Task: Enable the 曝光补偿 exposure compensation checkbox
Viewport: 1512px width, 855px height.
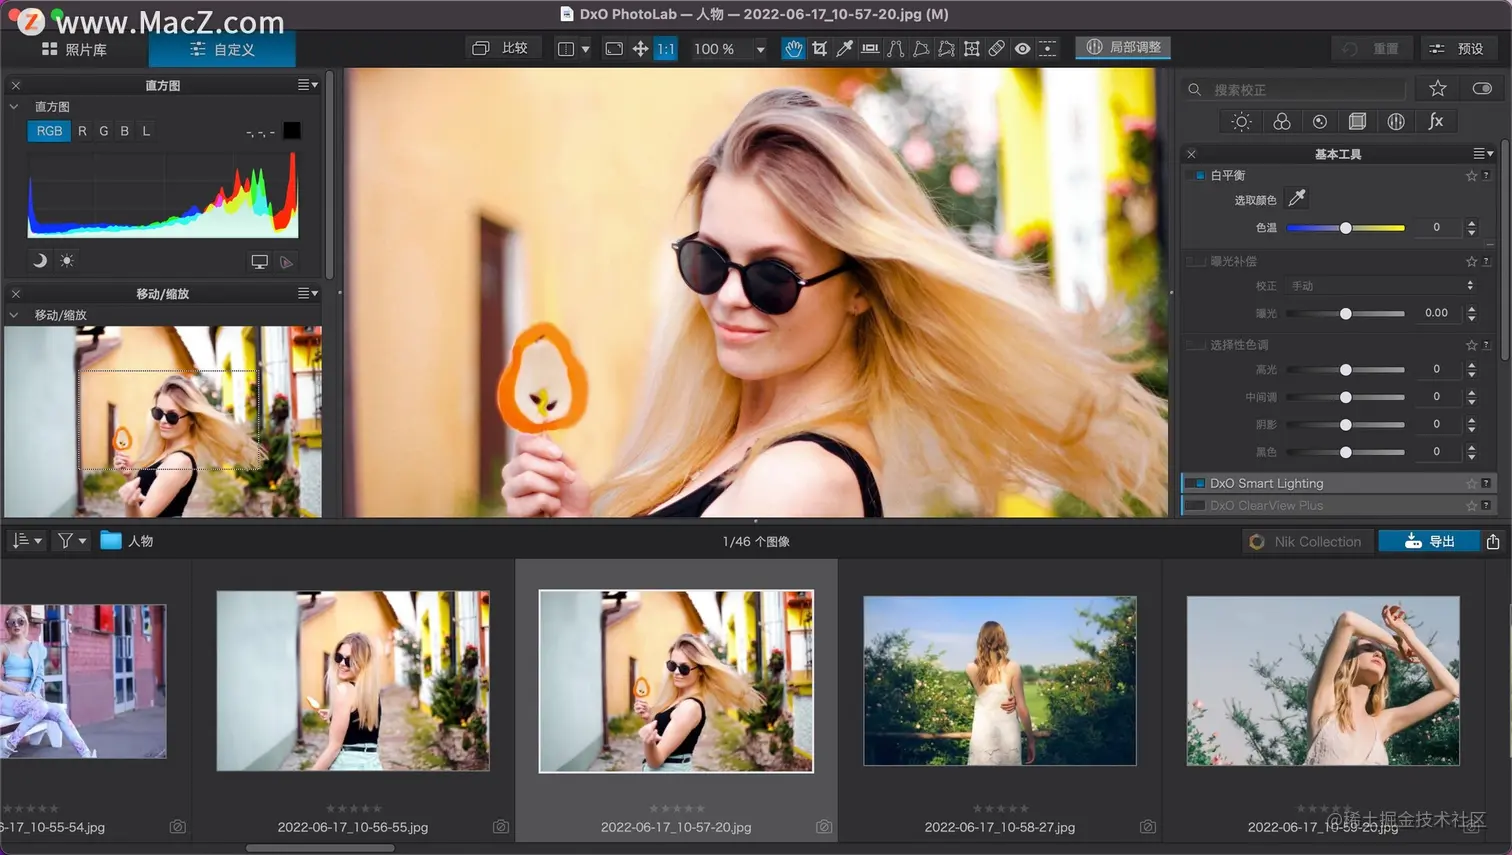Action: pyautogui.click(x=1196, y=261)
